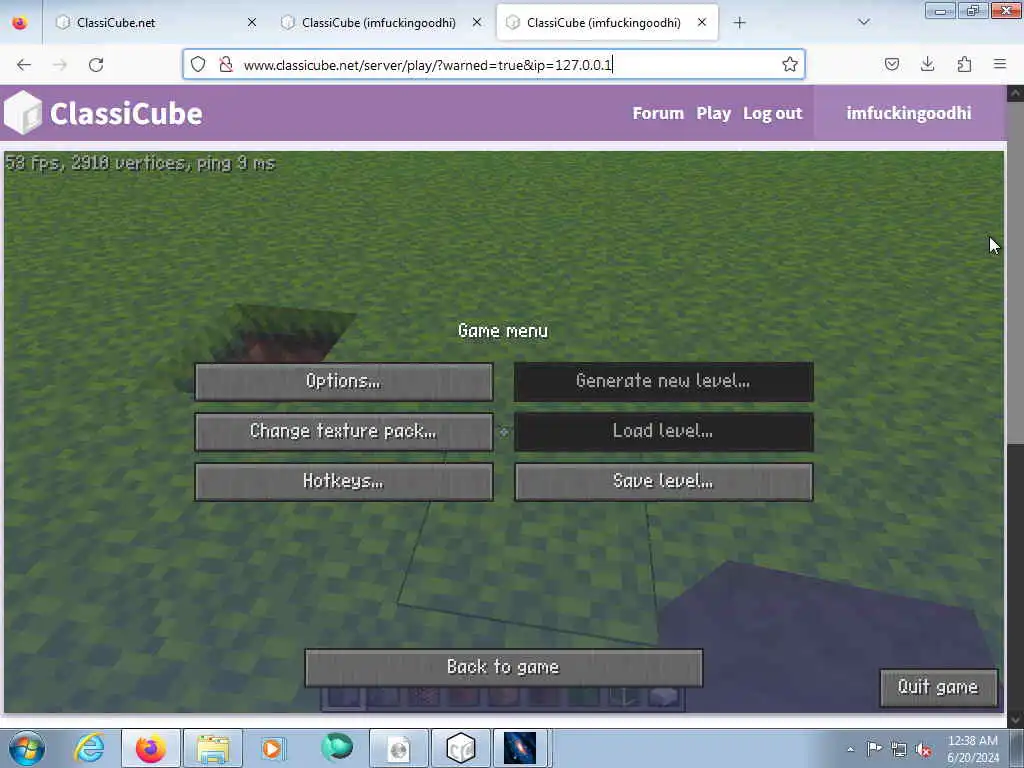Open Firefox hamburger application menu
This screenshot has height=768, width=1024.
1000,64
